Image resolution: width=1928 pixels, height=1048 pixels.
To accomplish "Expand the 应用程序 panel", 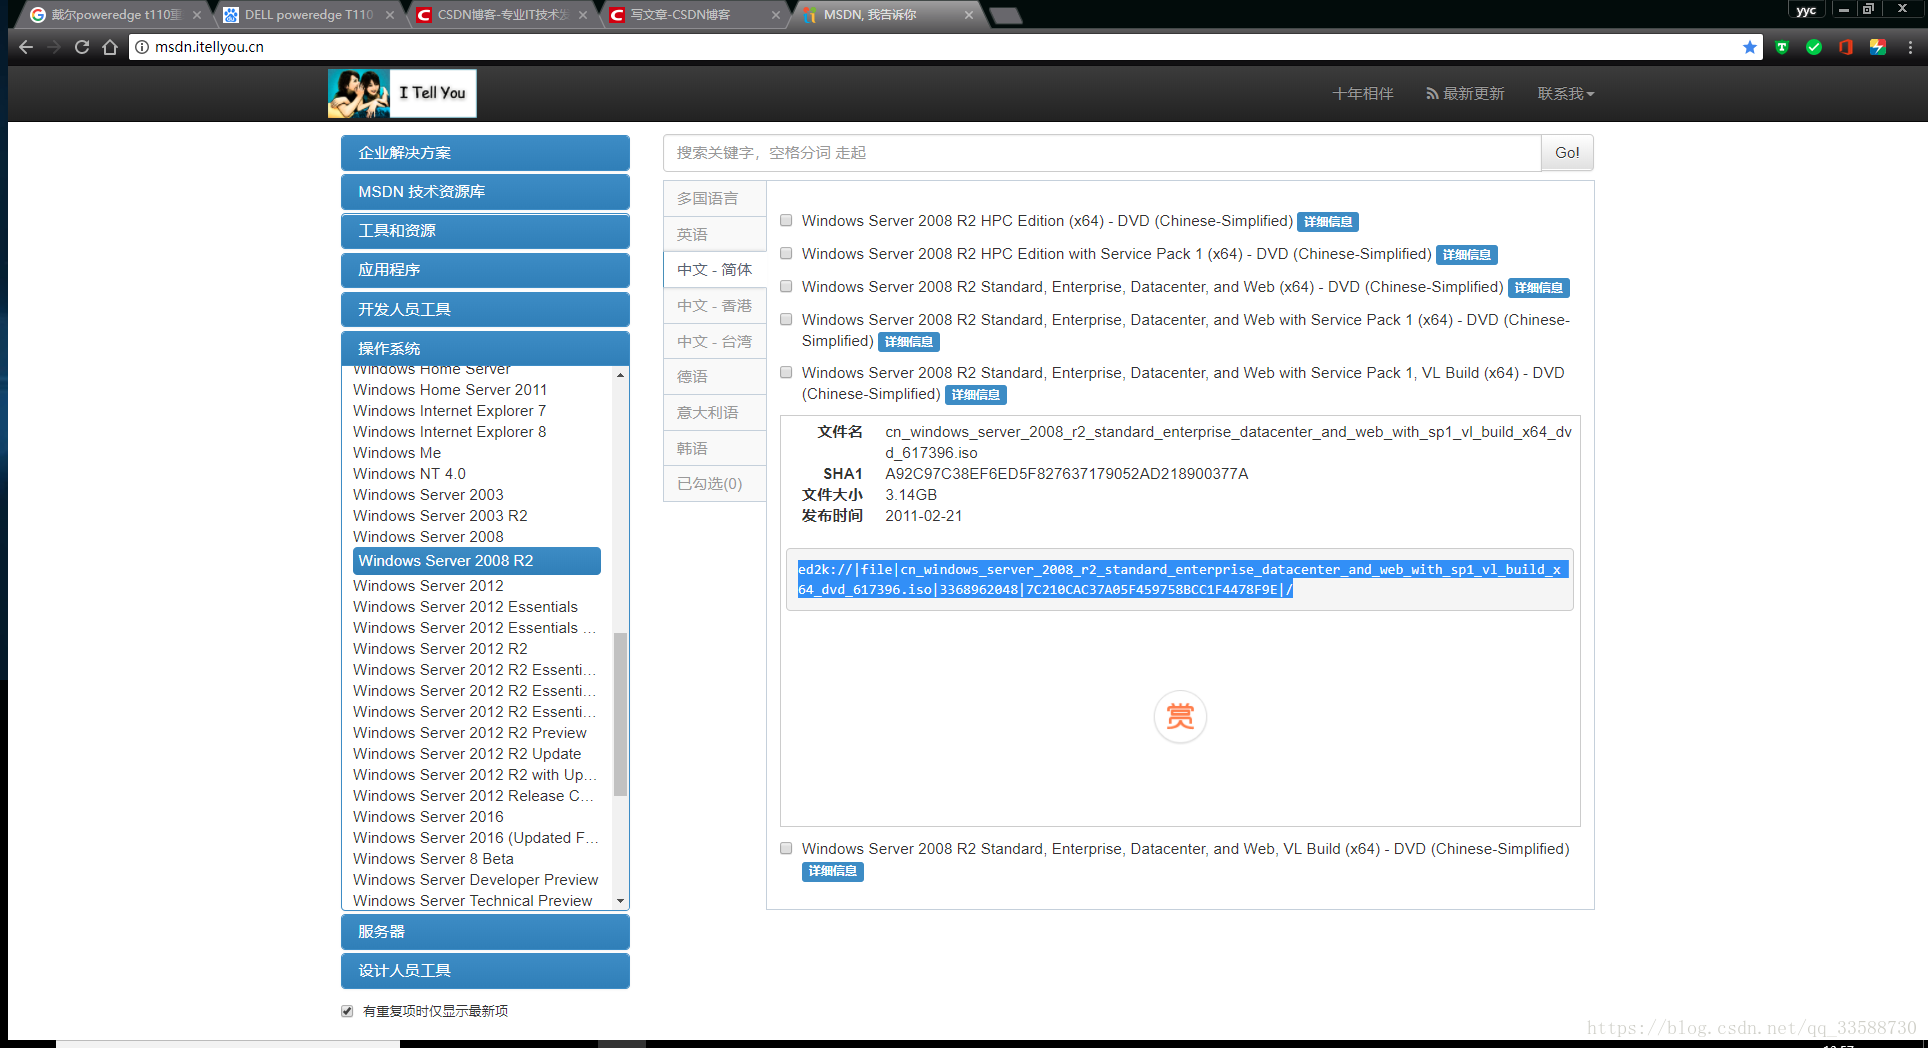I will pyautogui.click(x=485, y=270).
